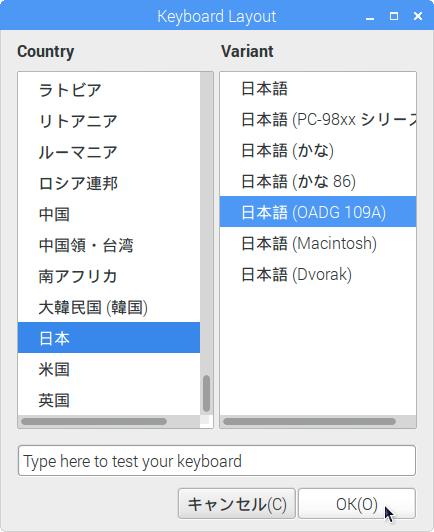Image resolution: width=434 pixels, height=532 pixels.
Task: Confirm the layout with OK(O)
Action: (x=357, y=504)
